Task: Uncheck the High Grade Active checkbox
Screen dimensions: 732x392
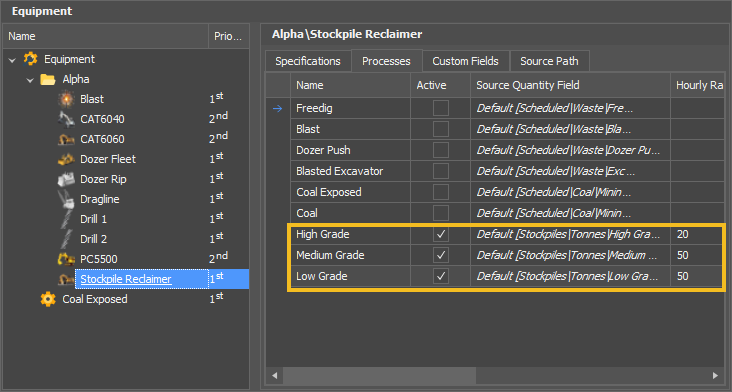Action: 441,234
